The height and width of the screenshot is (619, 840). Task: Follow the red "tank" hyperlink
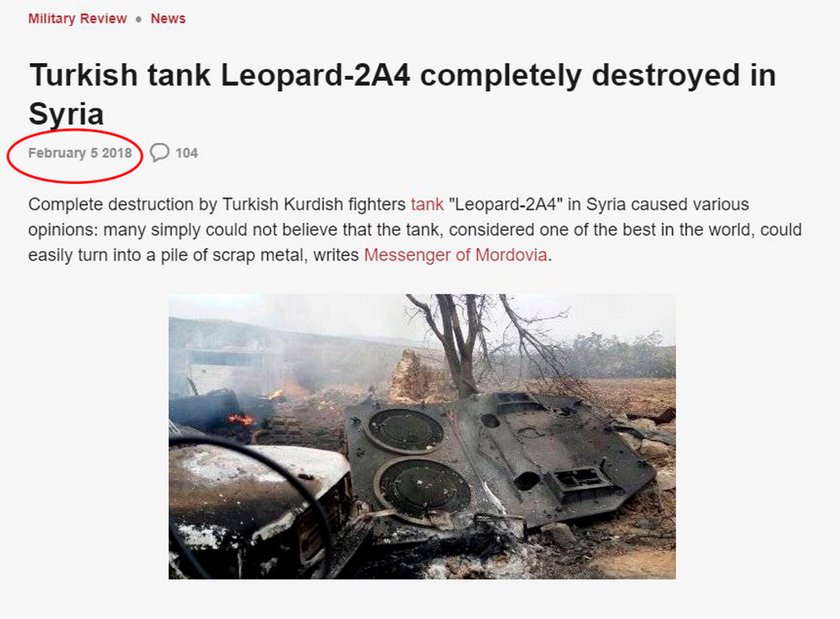coord(427,204)
